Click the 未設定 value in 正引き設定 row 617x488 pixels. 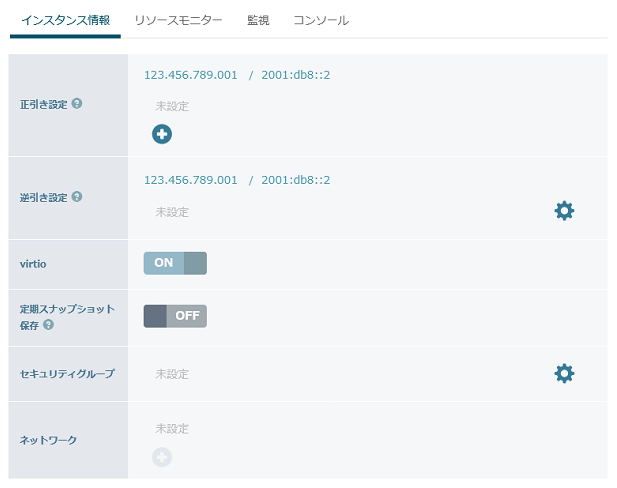172,106
